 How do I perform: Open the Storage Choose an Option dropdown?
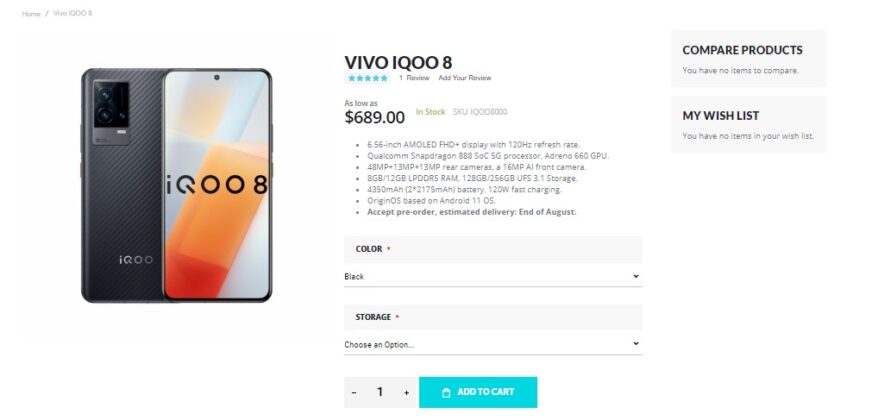[493, 344]
